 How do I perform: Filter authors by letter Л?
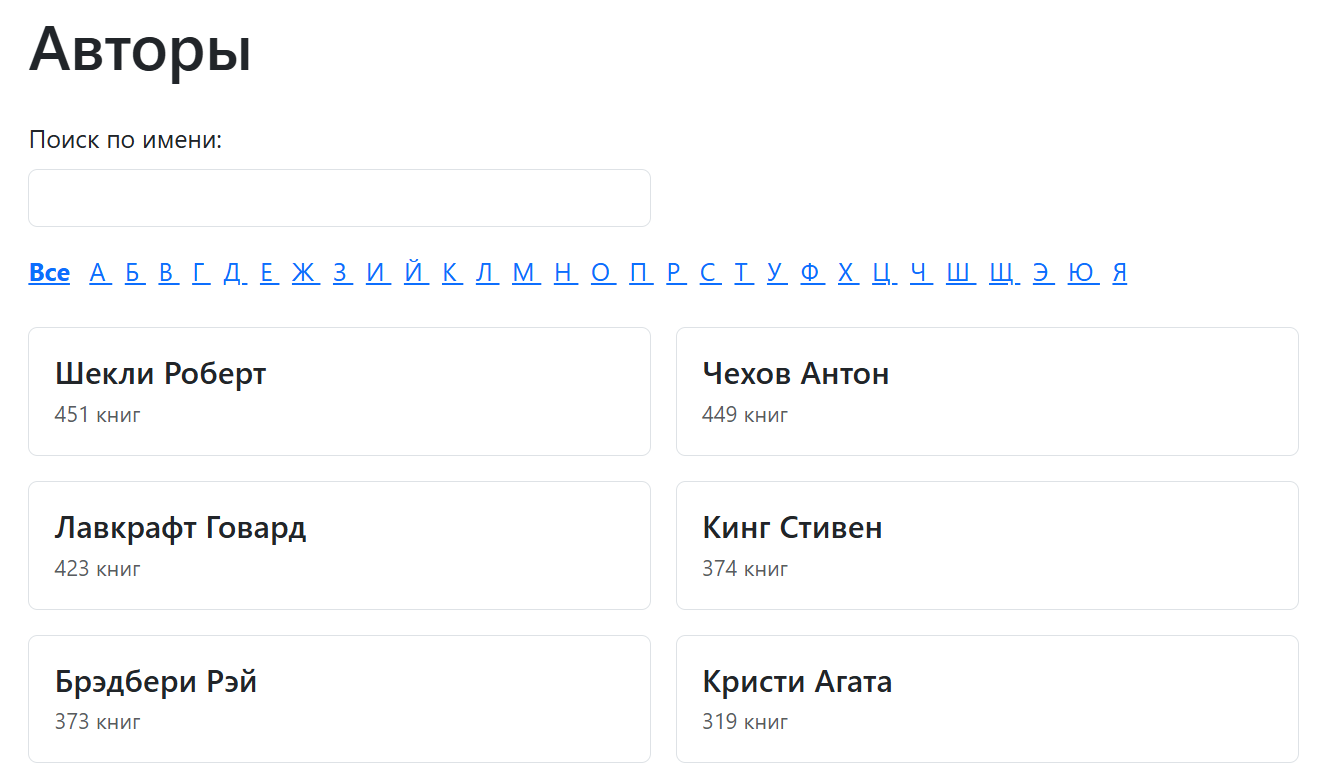pos(487,272)
